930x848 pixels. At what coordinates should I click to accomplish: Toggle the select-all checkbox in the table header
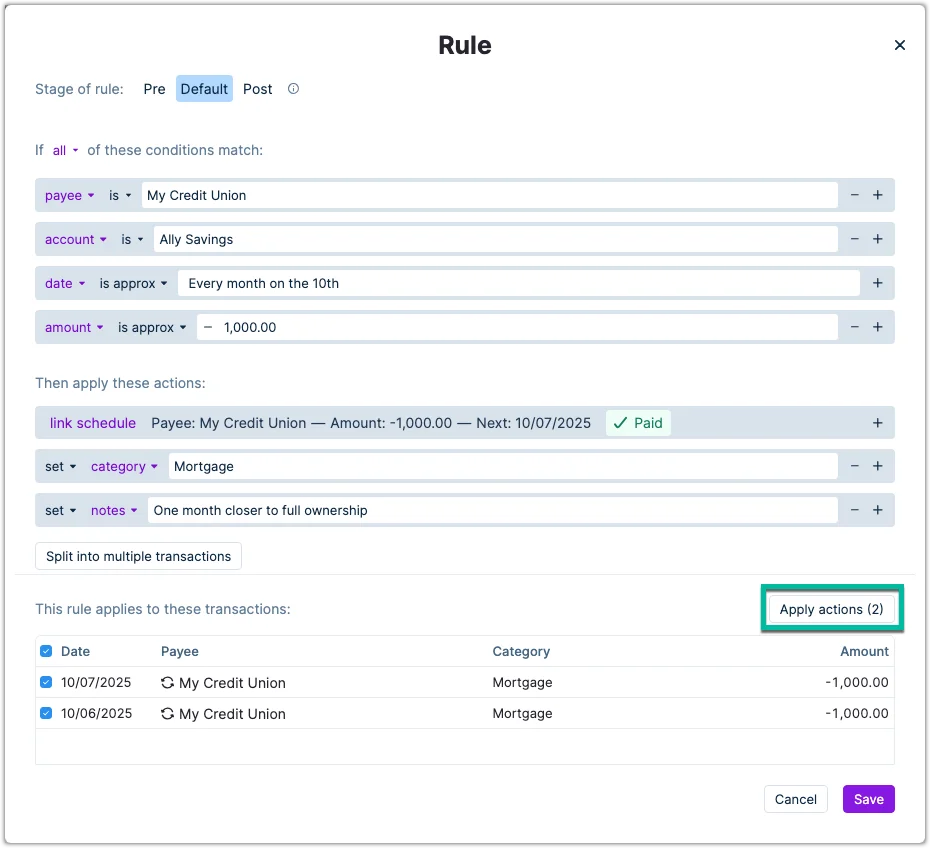(x=45, y=651)
